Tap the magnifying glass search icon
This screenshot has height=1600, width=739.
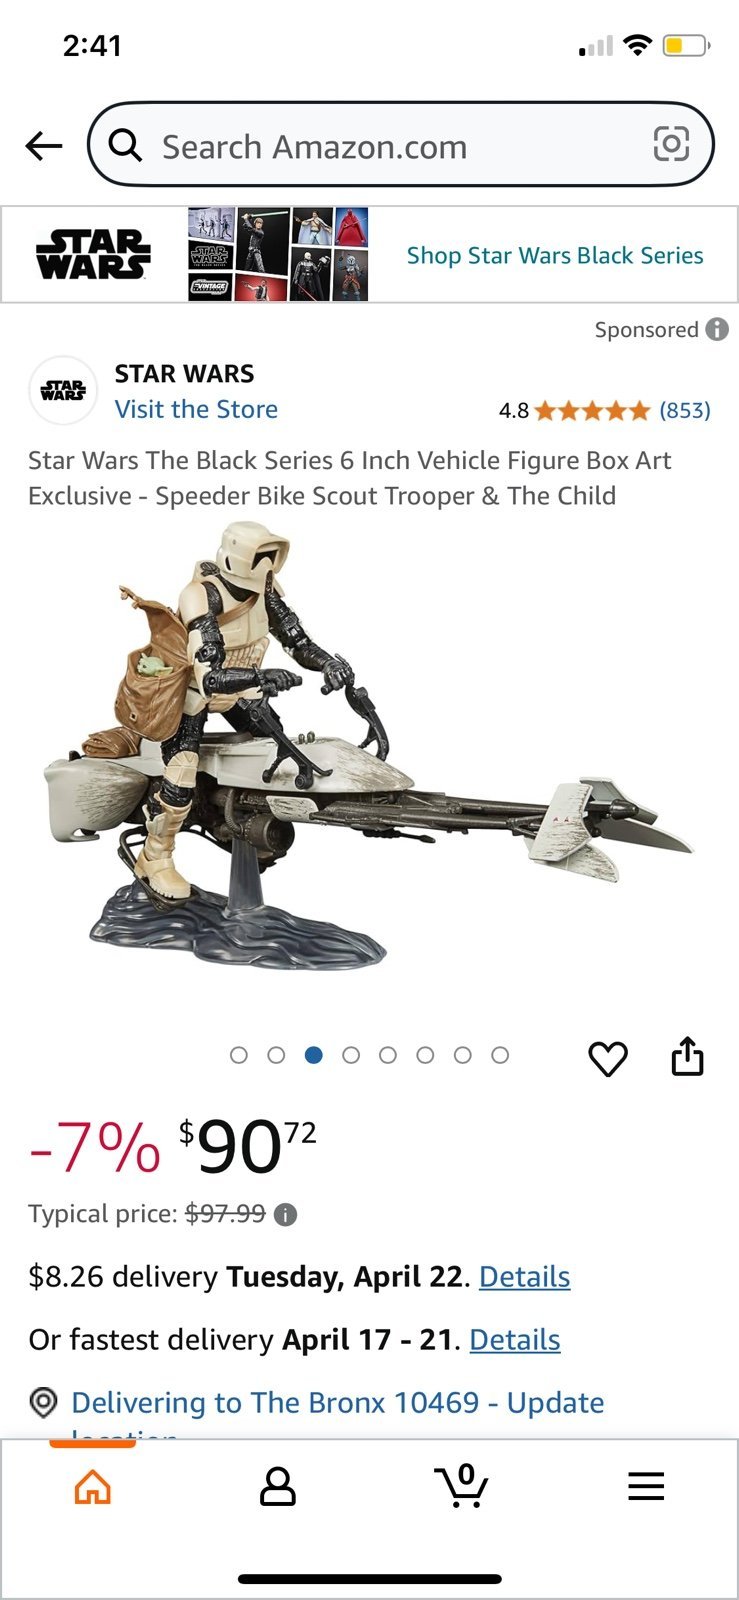pyautogui.click(x=125, y=146)
